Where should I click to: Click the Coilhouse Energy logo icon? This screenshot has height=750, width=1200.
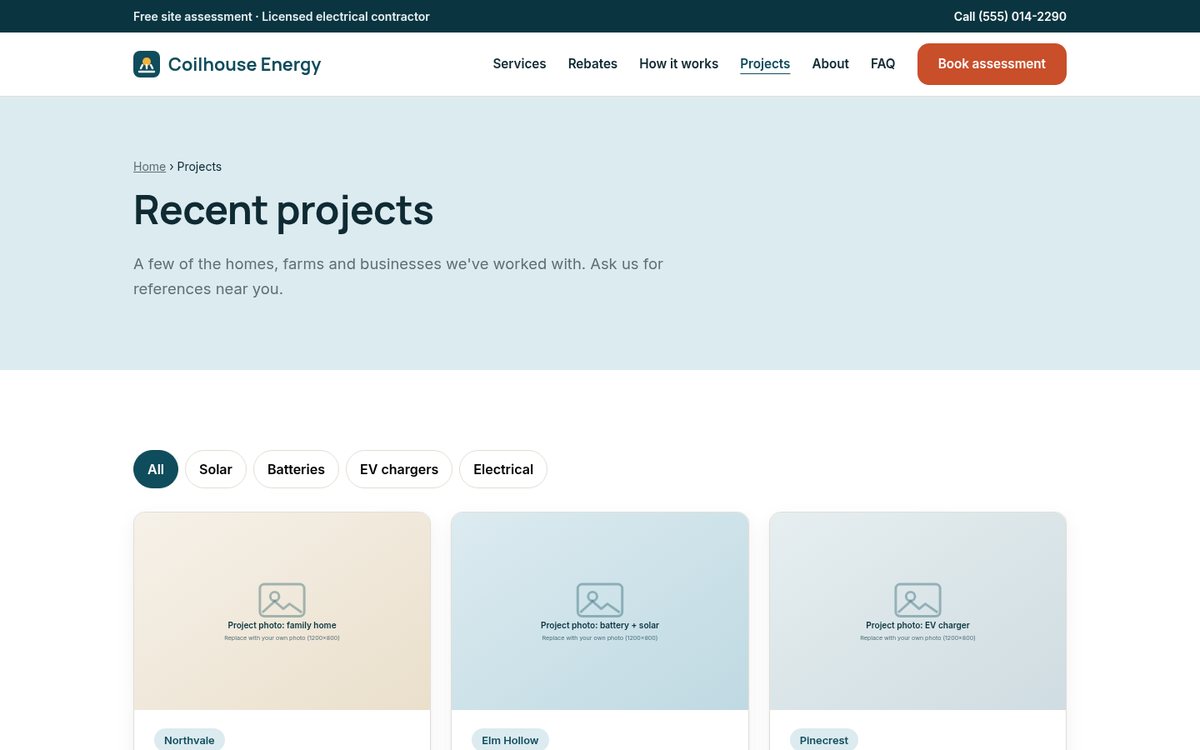coord(146,64)
